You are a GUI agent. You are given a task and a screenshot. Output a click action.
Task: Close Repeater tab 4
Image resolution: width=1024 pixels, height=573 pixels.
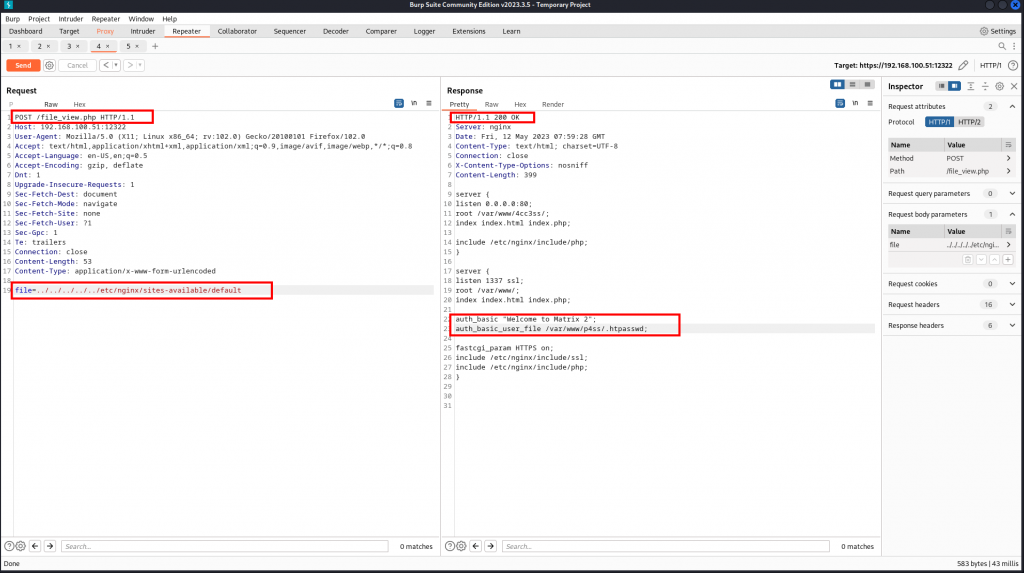pos(108,46)
